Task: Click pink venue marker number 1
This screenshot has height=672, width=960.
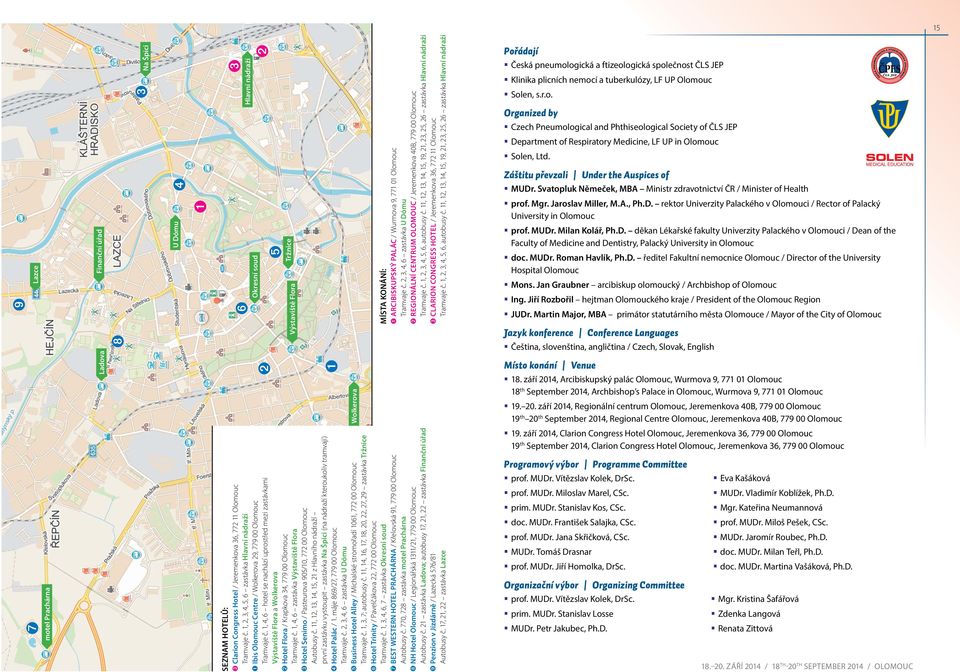Action: click(200, 206)
